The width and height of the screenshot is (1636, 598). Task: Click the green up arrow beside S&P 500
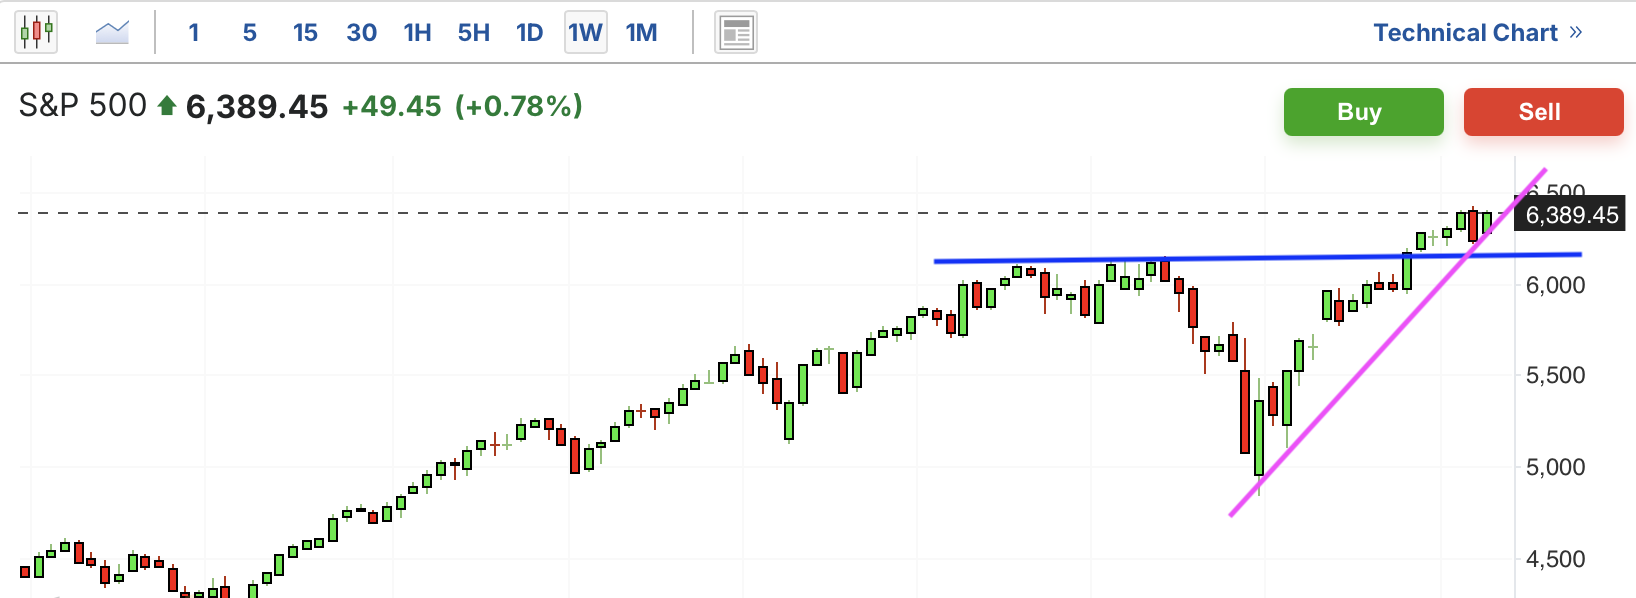(167, 105)
